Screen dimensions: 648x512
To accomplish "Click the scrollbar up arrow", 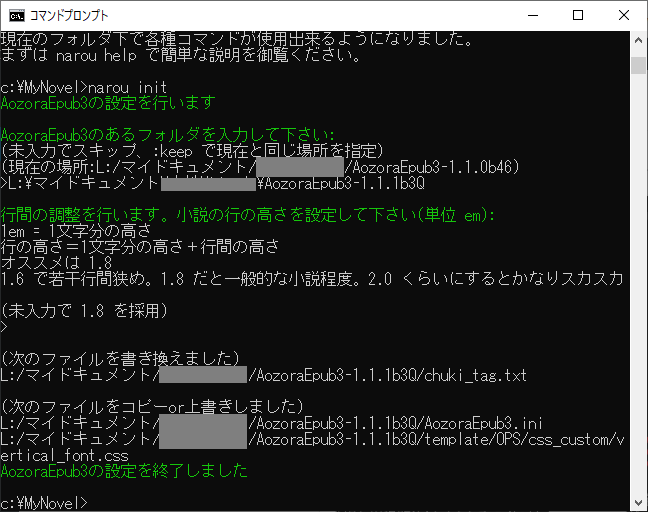I will tap(638, 40).
